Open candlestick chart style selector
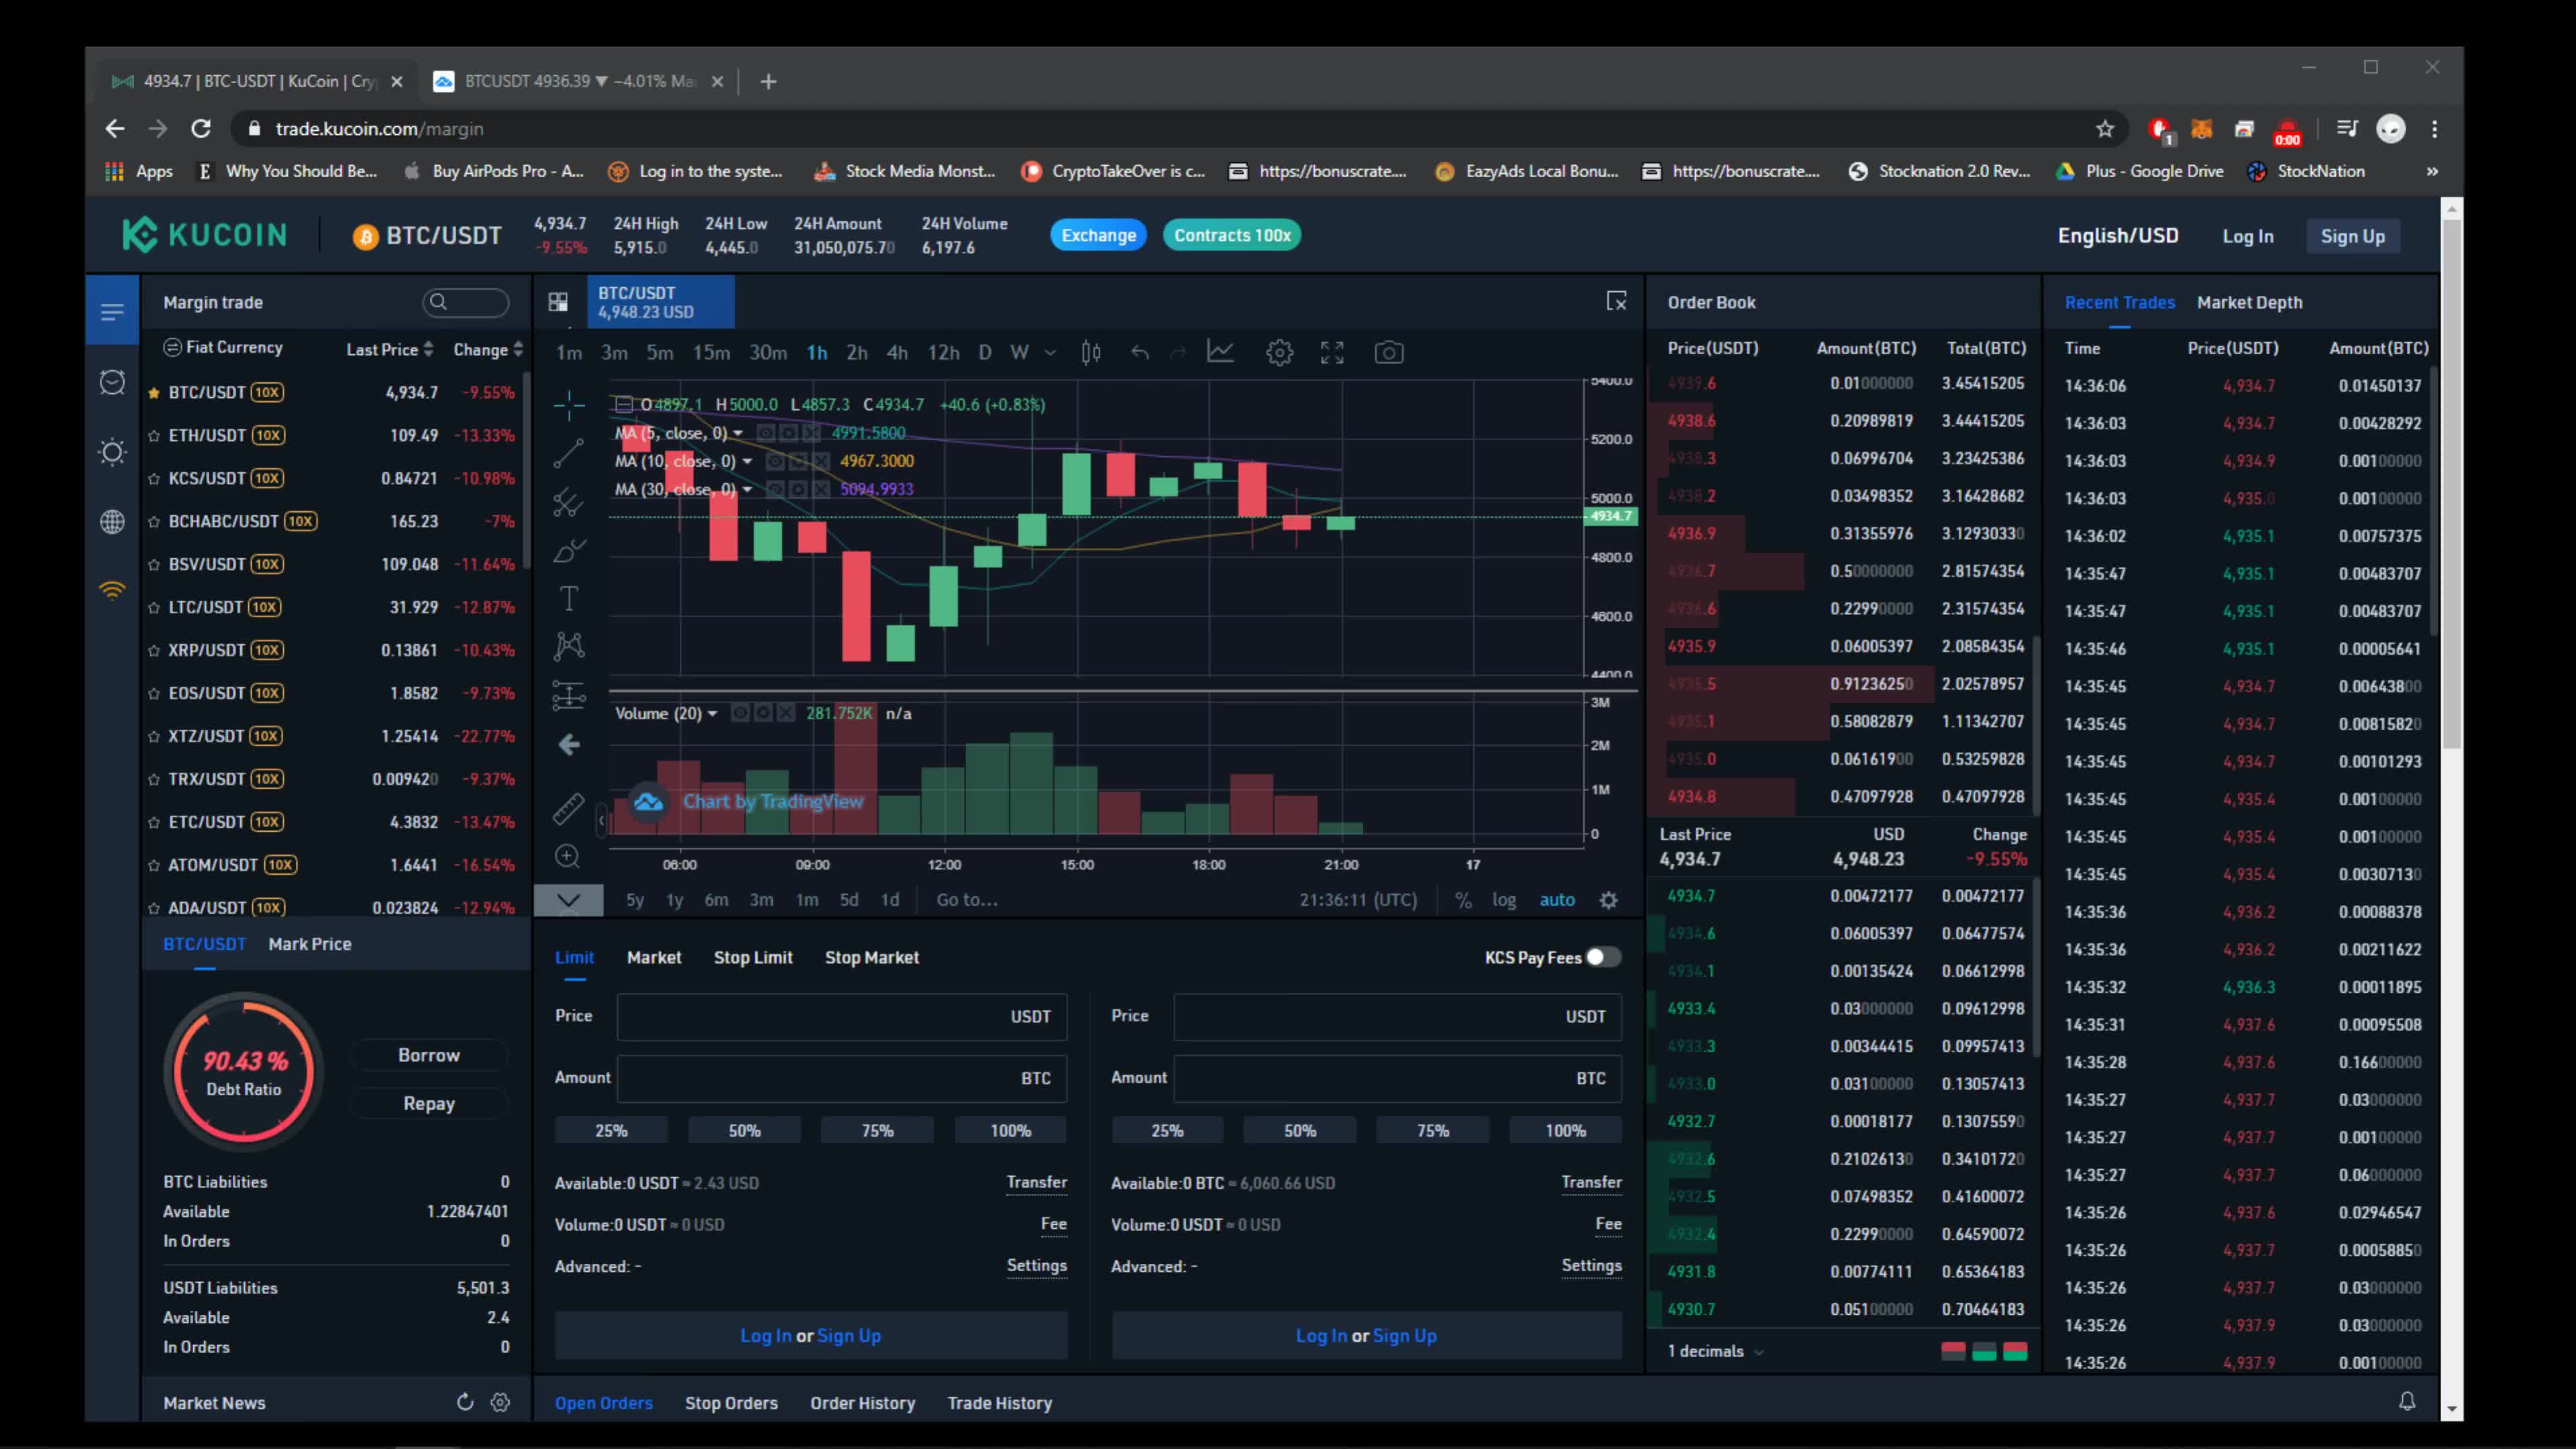The width and height of the screenshot is (2576, 1449). tap(1091, 352)
